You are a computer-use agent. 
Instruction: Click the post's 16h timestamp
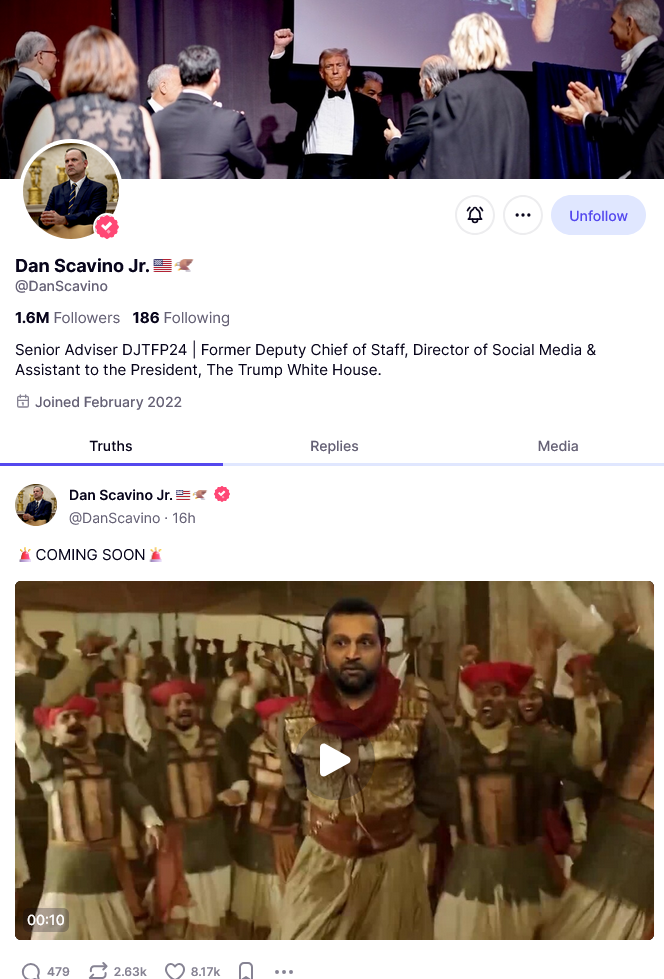pyautogui.click(x=184, y=518)
